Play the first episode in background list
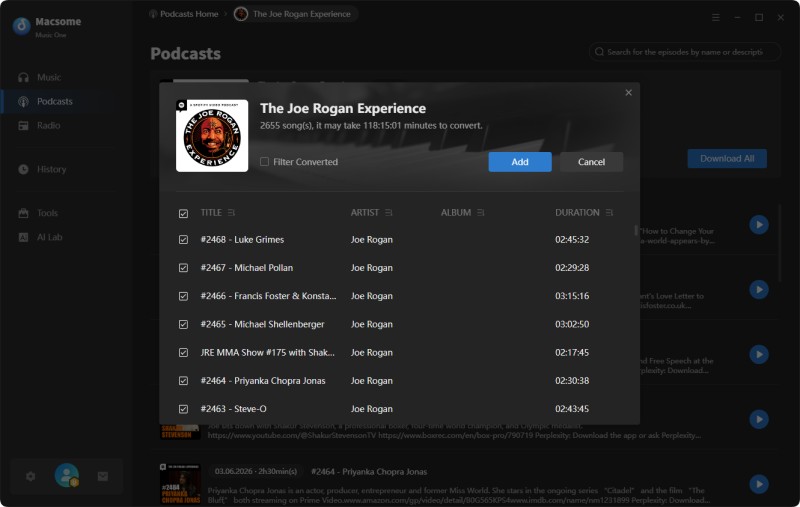Viewport: 800px width, 507px height. point(759,224)
